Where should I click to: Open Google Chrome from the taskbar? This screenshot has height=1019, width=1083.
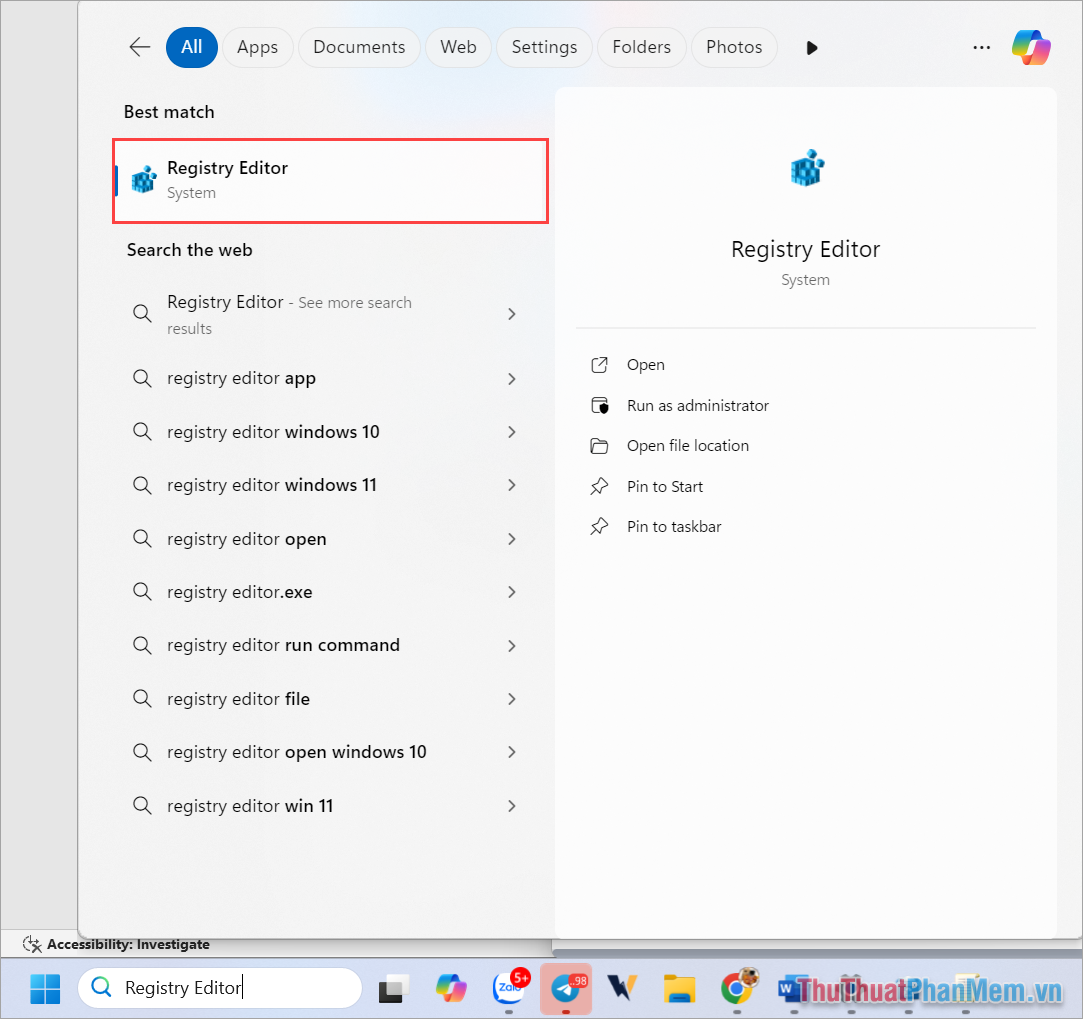[x=738, y=989]
